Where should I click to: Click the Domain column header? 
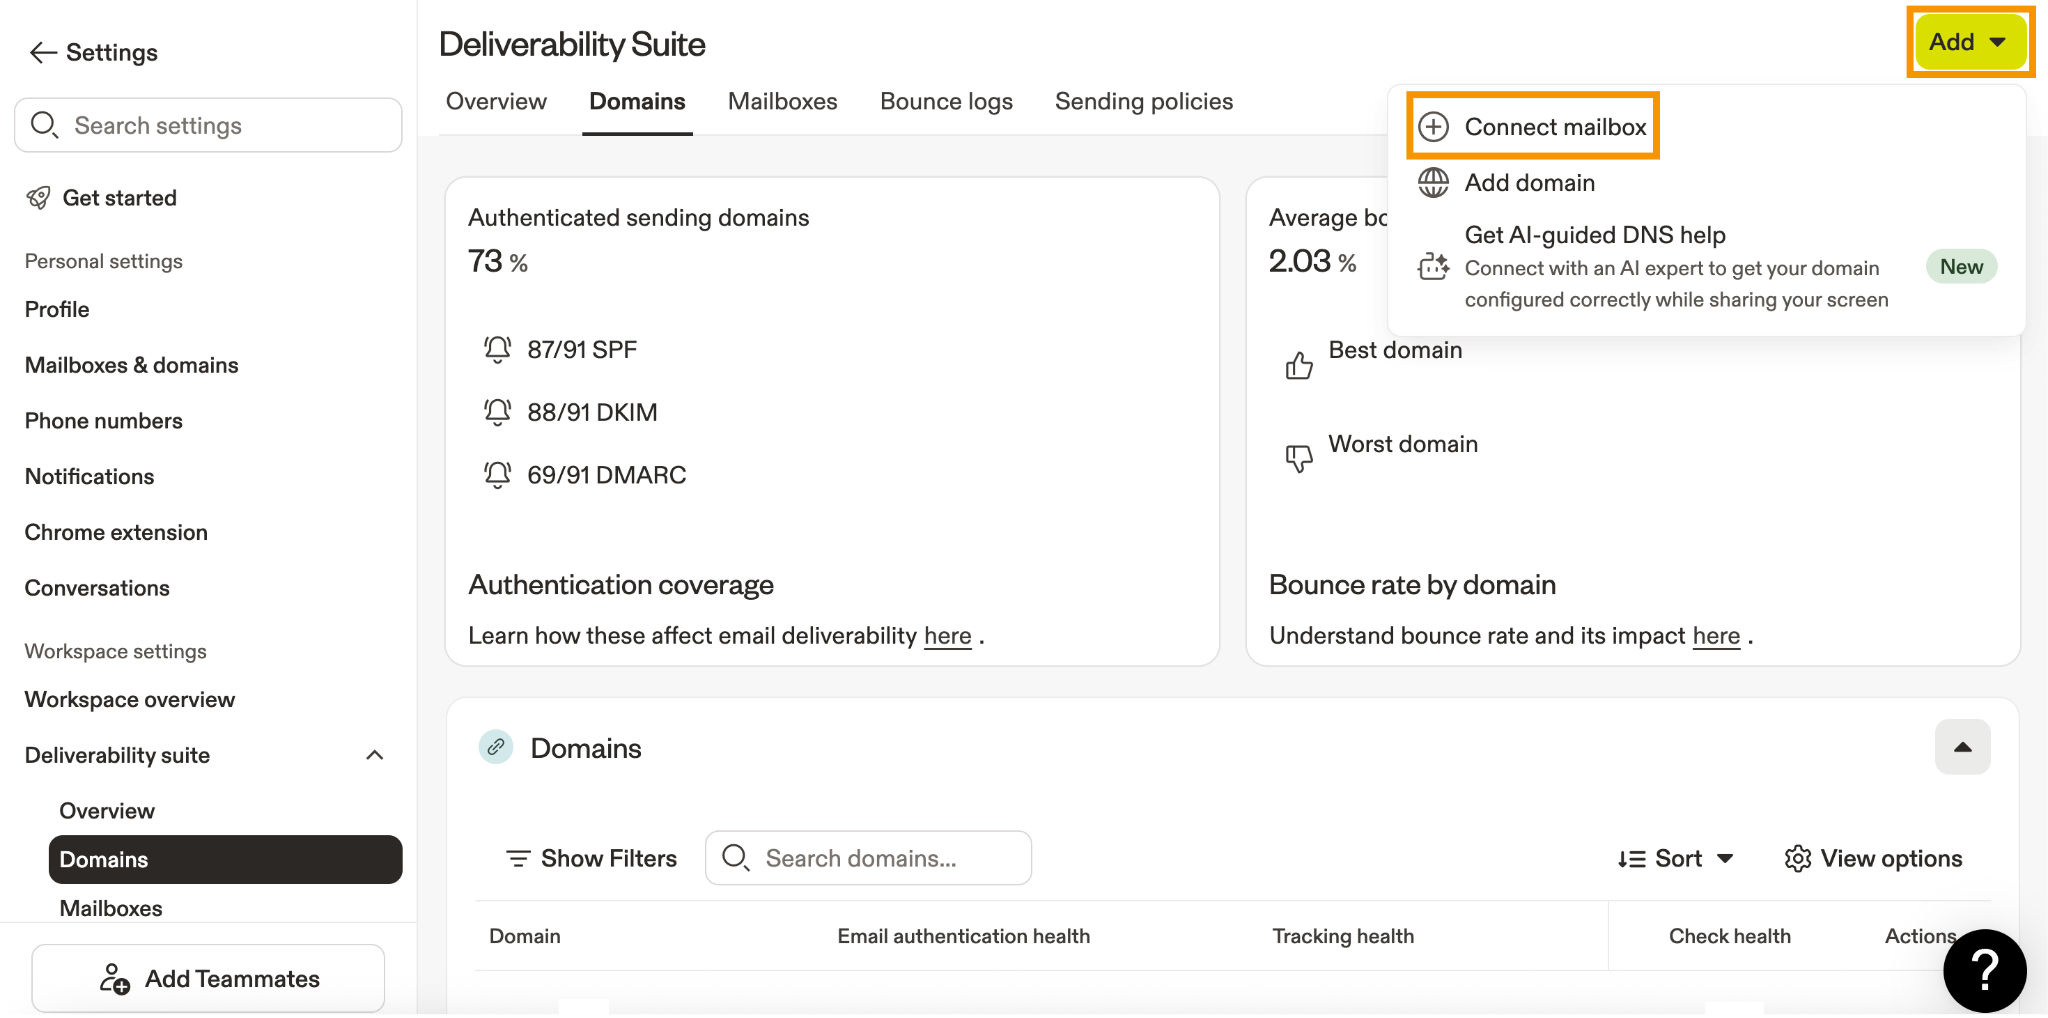click(525, 936)
